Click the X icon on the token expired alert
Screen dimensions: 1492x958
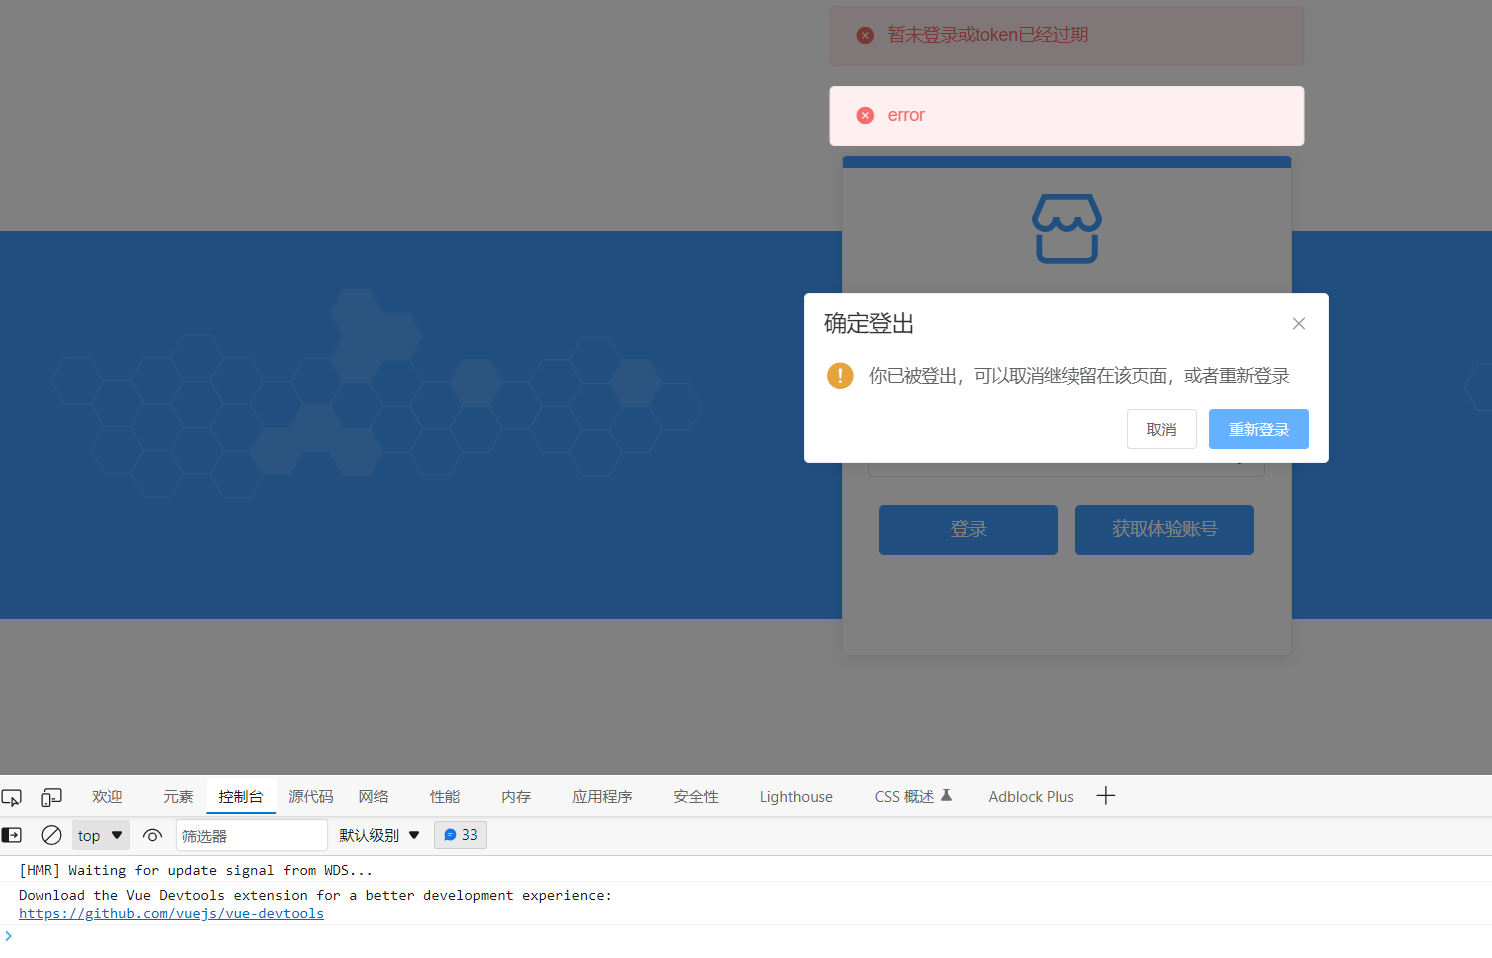(x=865, y=34)
